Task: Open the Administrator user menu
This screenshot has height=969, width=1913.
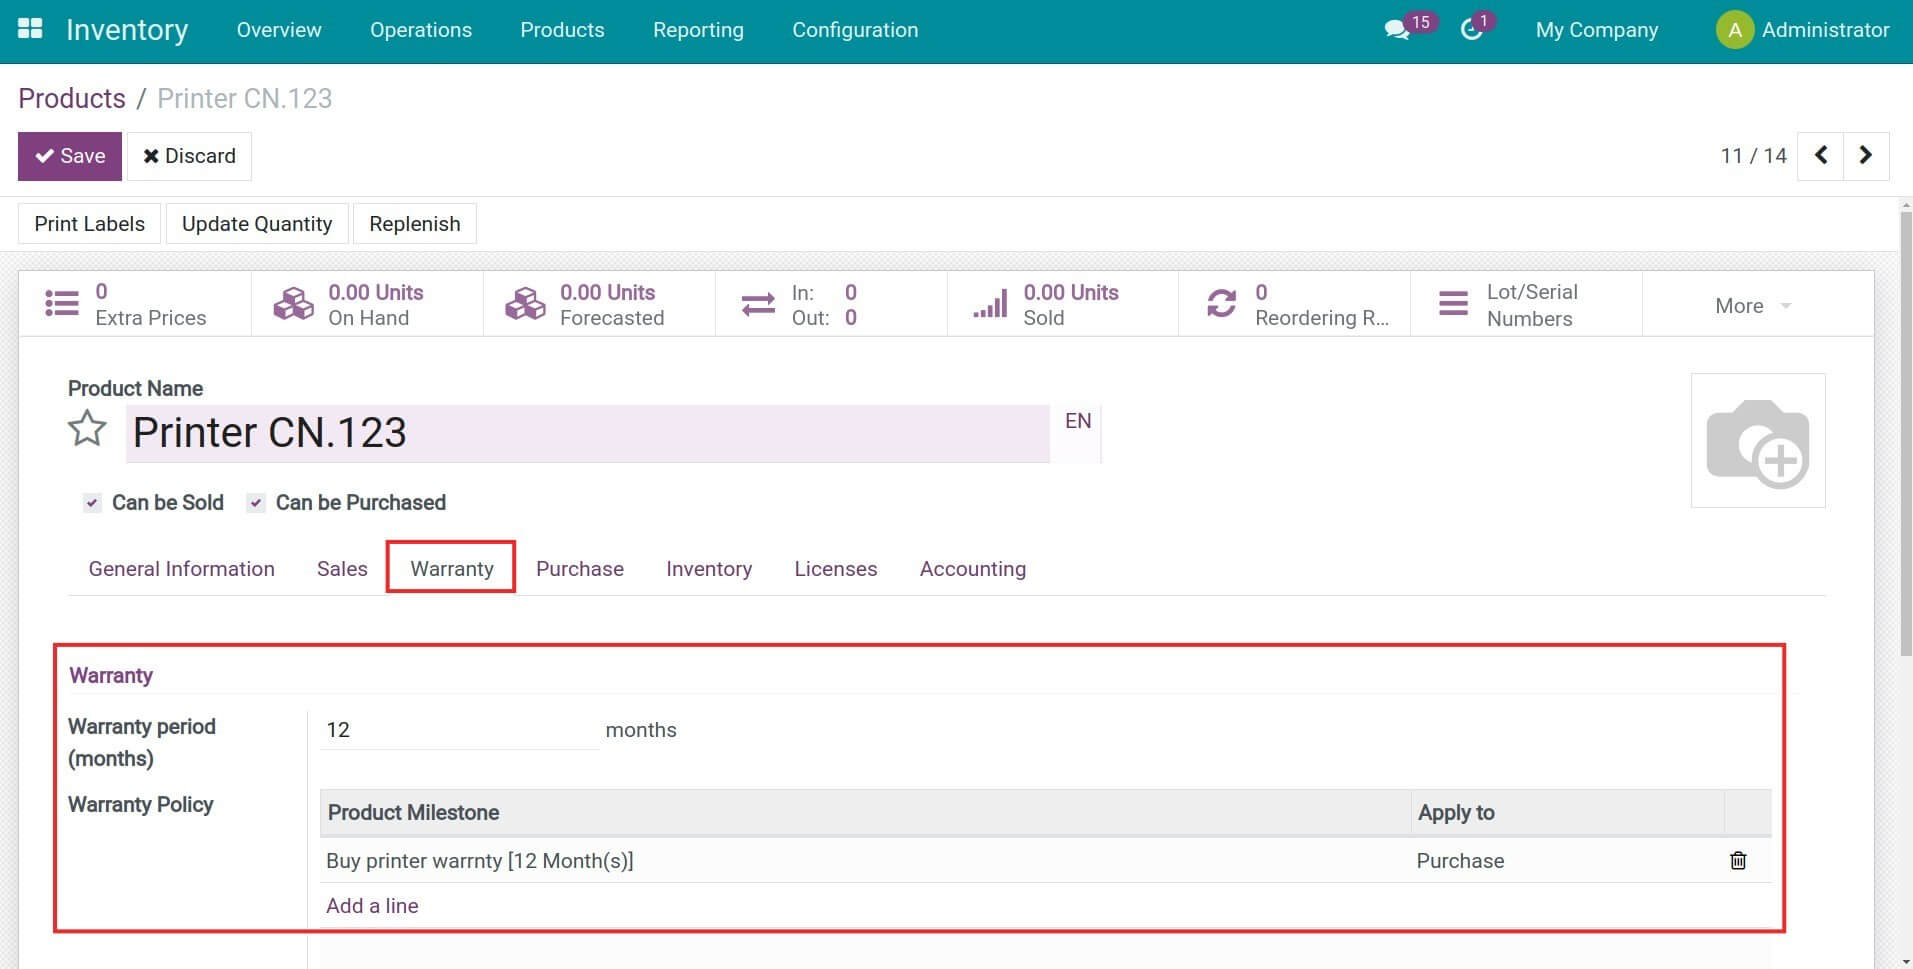Action: click(x=1802, y=30)
